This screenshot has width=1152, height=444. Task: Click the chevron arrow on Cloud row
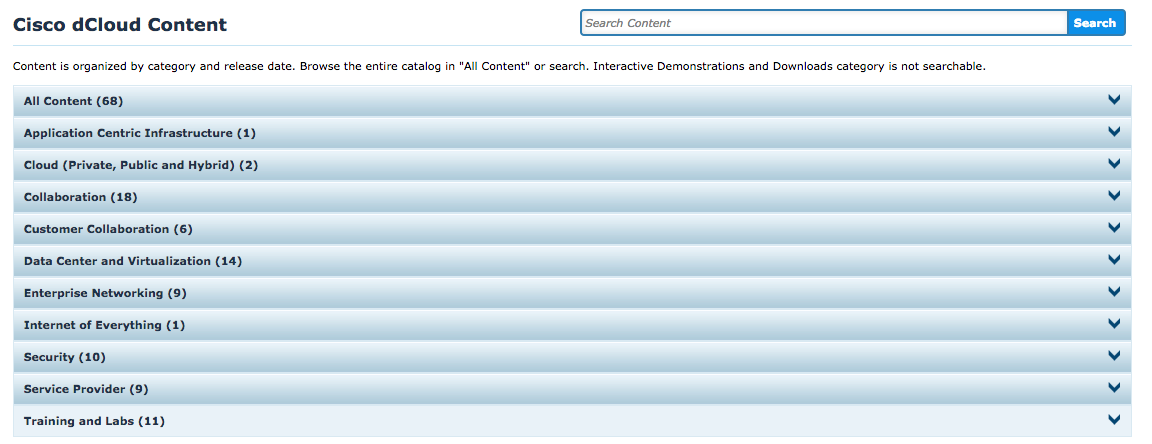pos(1113,164)
